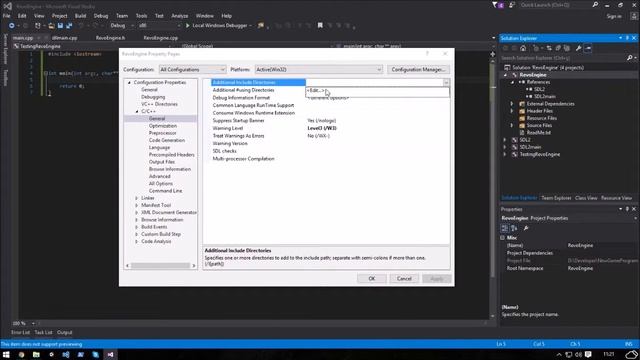Open the Debug solution configuration dropdown in toolbar
The height and width of the screenshot is (360, 640).
click(x=122, y=26)
